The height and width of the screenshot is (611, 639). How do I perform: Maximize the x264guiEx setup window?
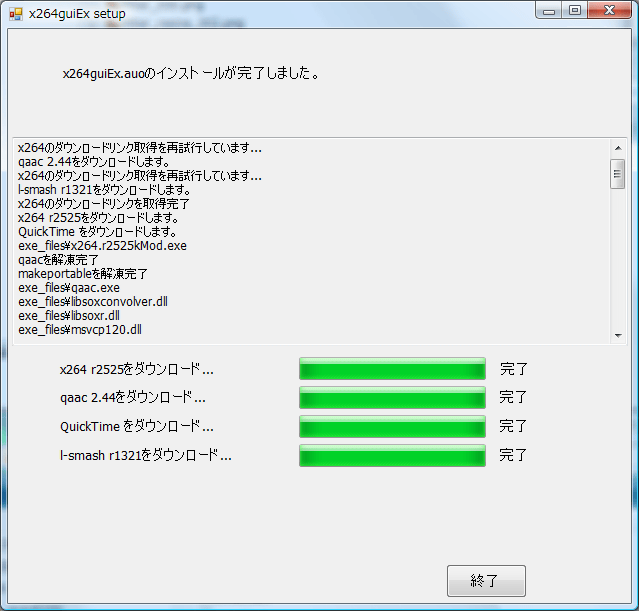(x=575, y=10)
